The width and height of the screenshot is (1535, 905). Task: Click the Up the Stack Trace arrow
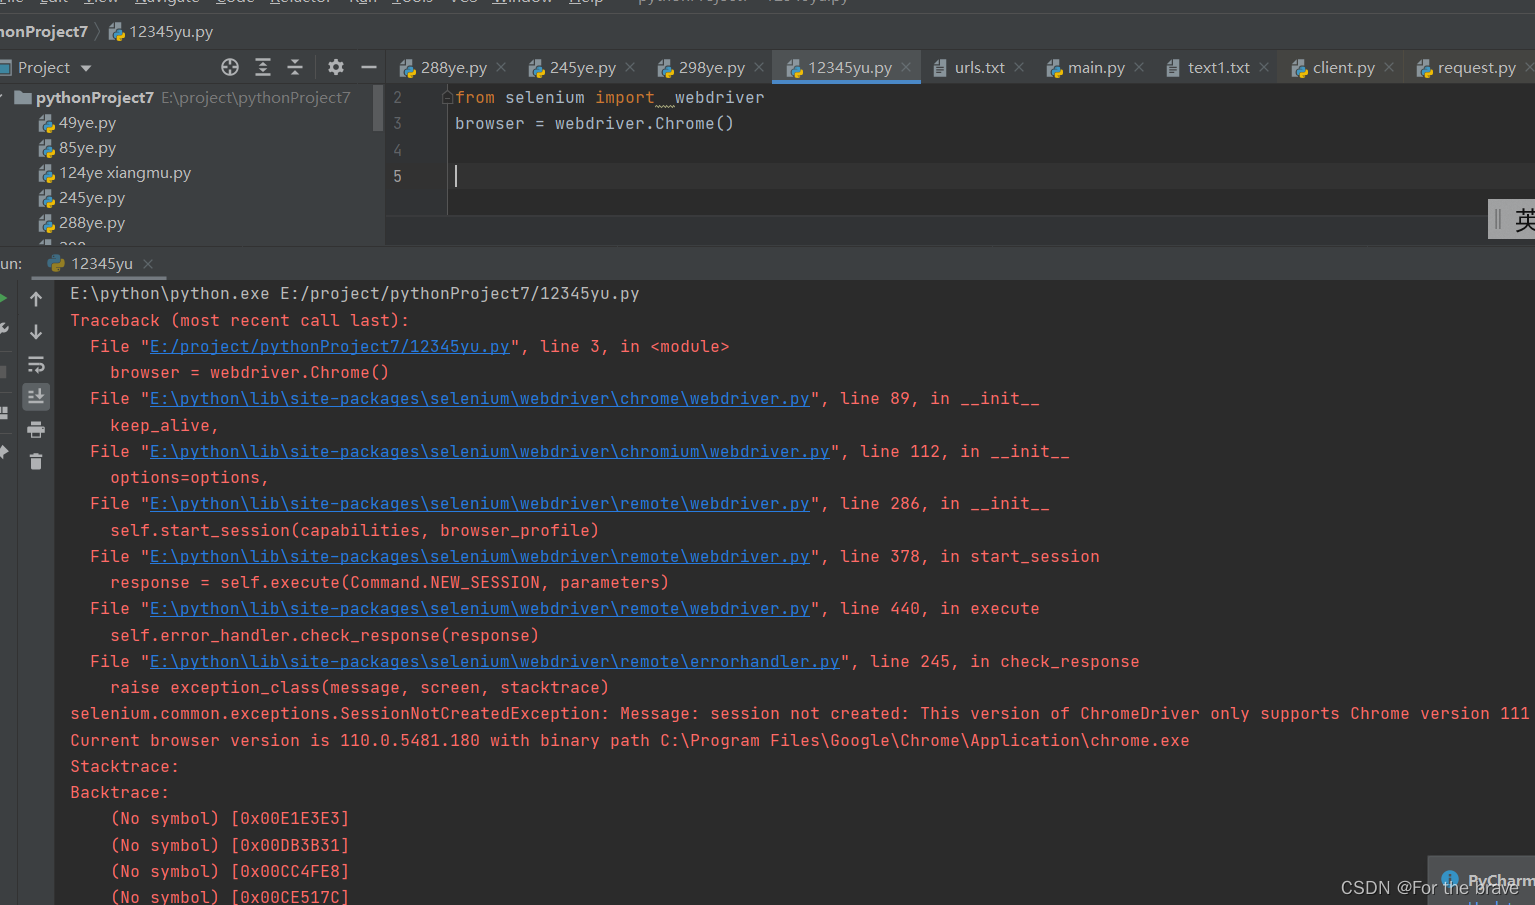tap(36, 299)
